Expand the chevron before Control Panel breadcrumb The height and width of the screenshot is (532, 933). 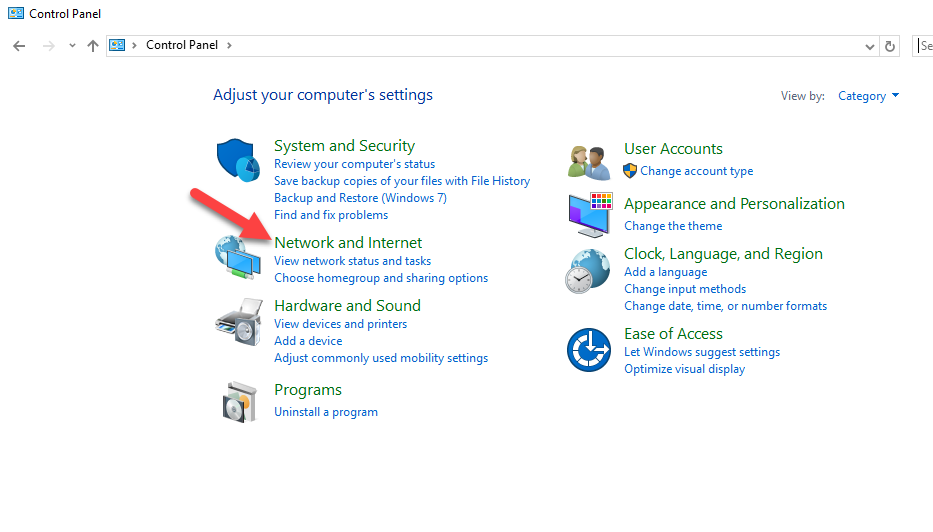[x=134, y=45]
